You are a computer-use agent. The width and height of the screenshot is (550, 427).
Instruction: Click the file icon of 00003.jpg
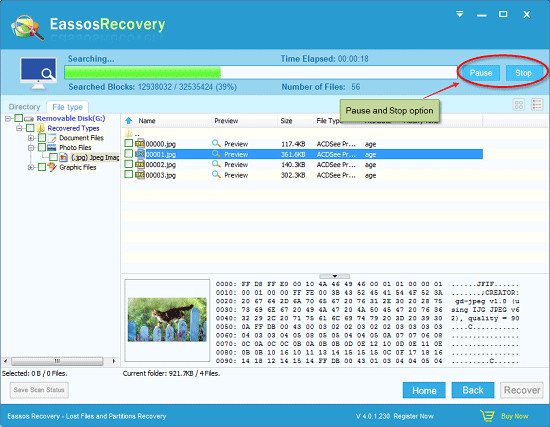[140, 174]
